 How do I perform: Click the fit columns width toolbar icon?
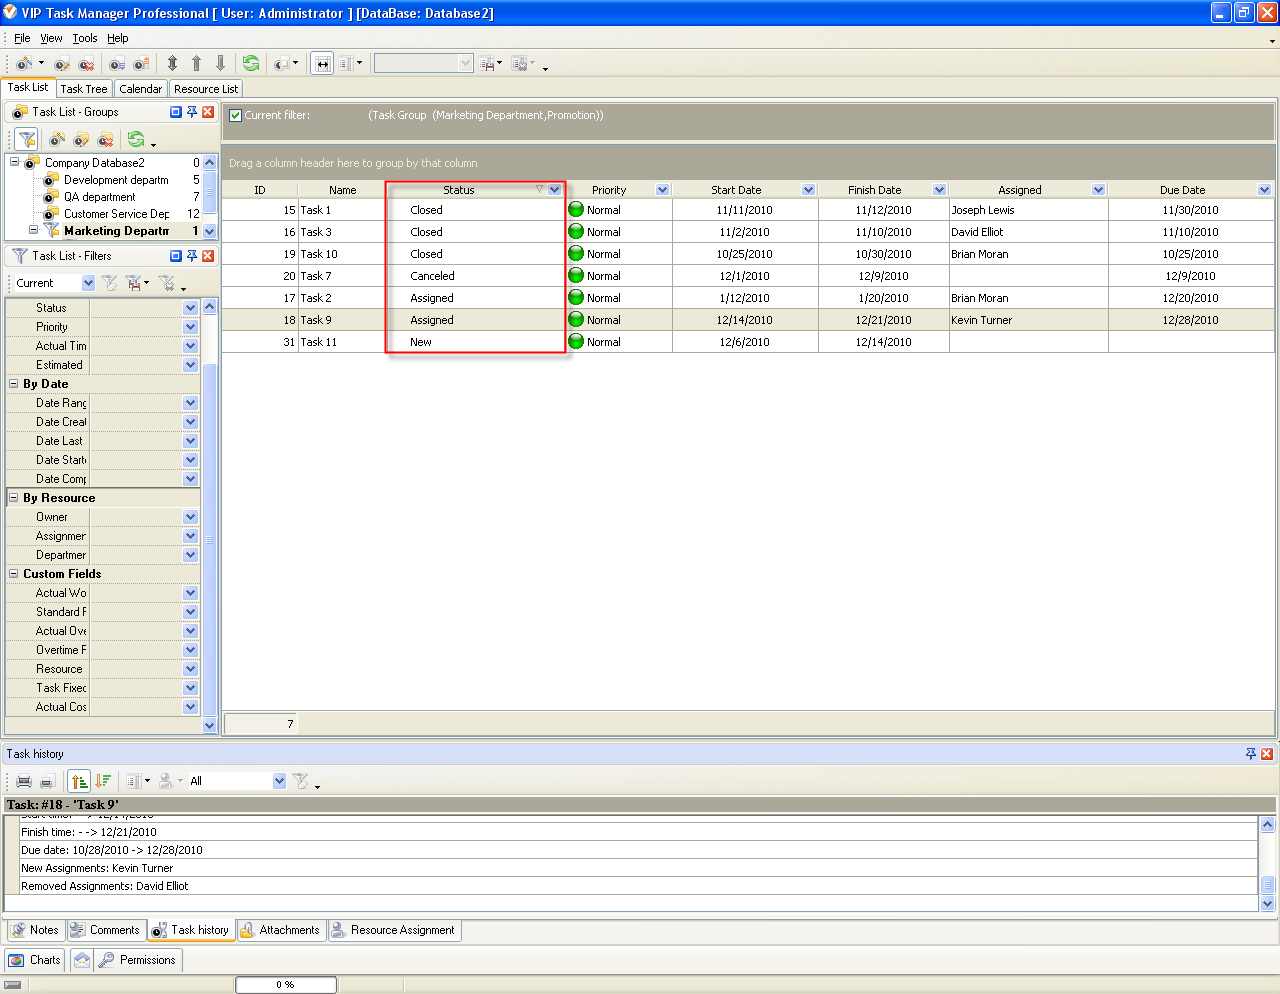click(x=322, y=63)
